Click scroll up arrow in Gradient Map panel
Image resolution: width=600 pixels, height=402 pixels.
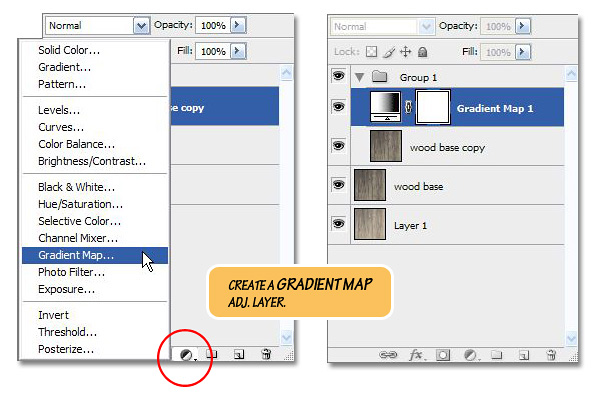571,73
